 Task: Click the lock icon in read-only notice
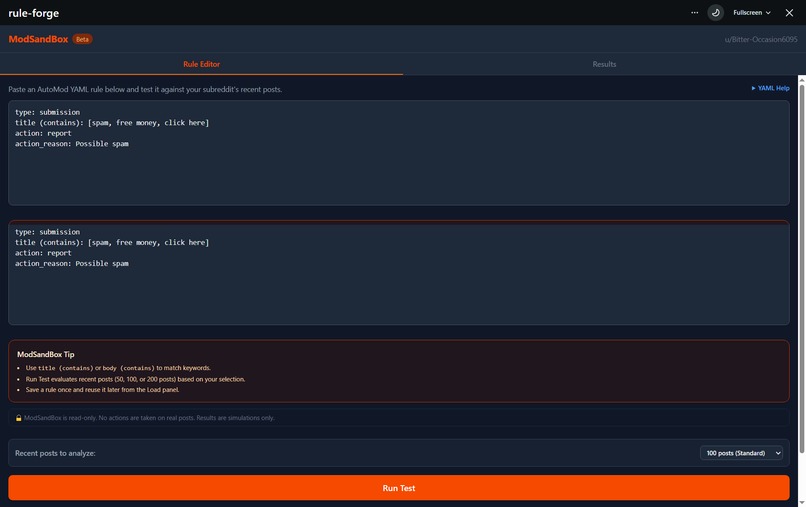[x=19, y=418]
